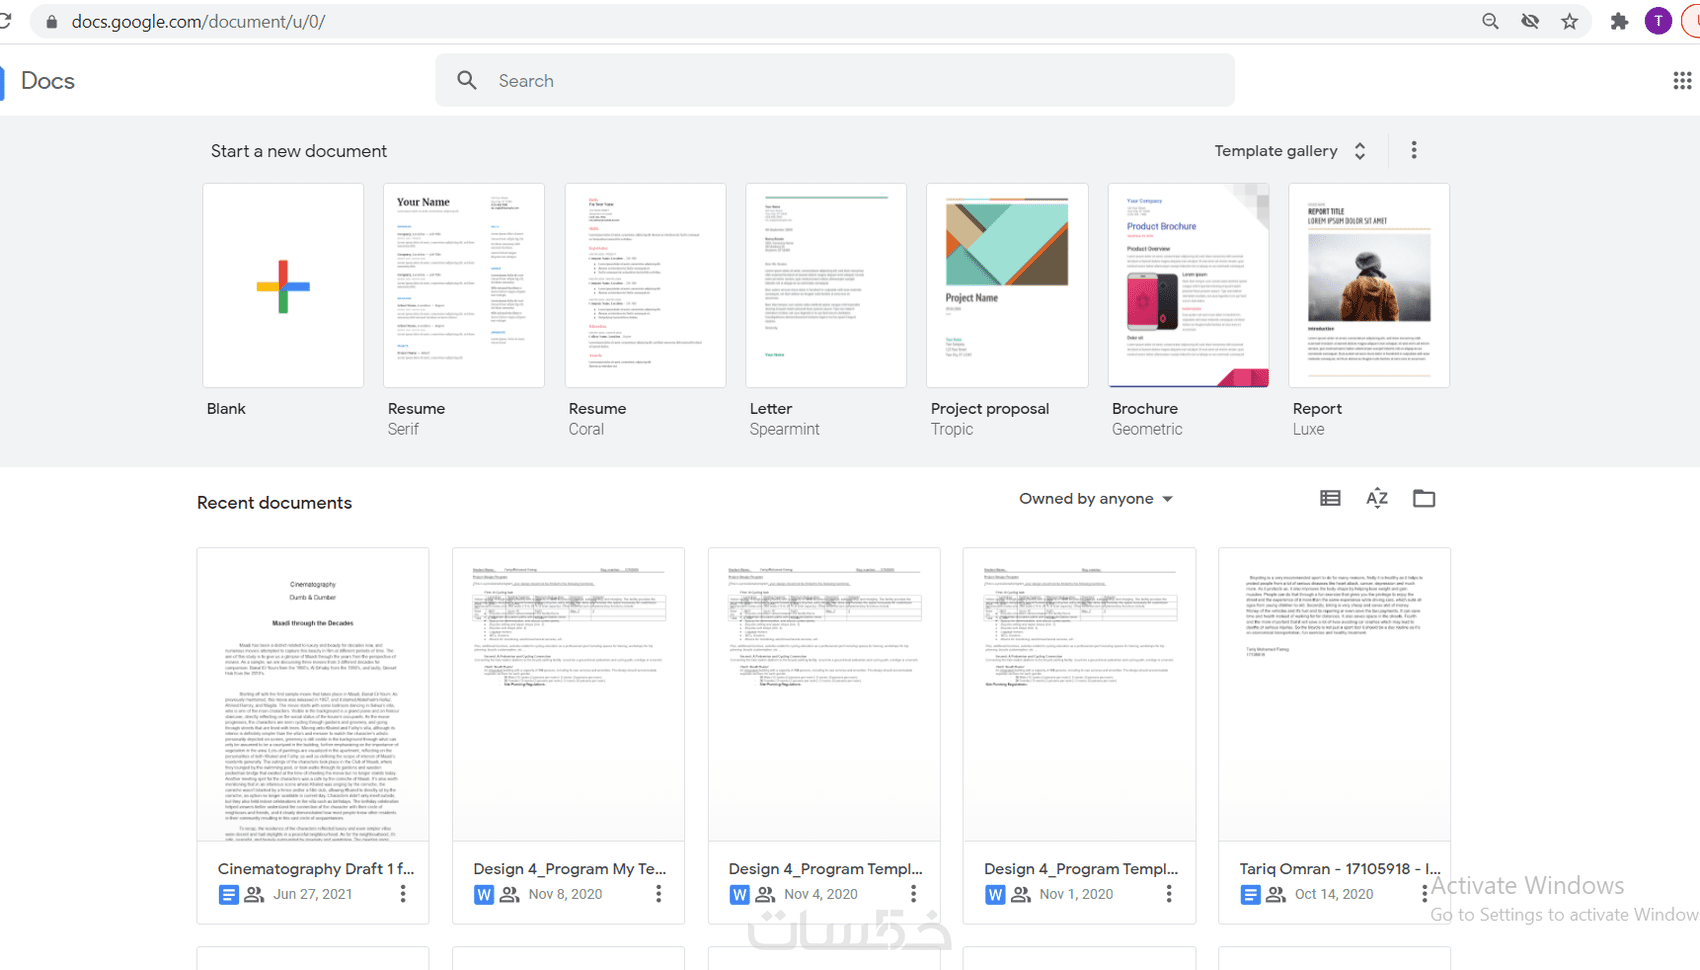
Task: Switch to list view icon
Action: pyautogui.click(x=1330, y=498)
